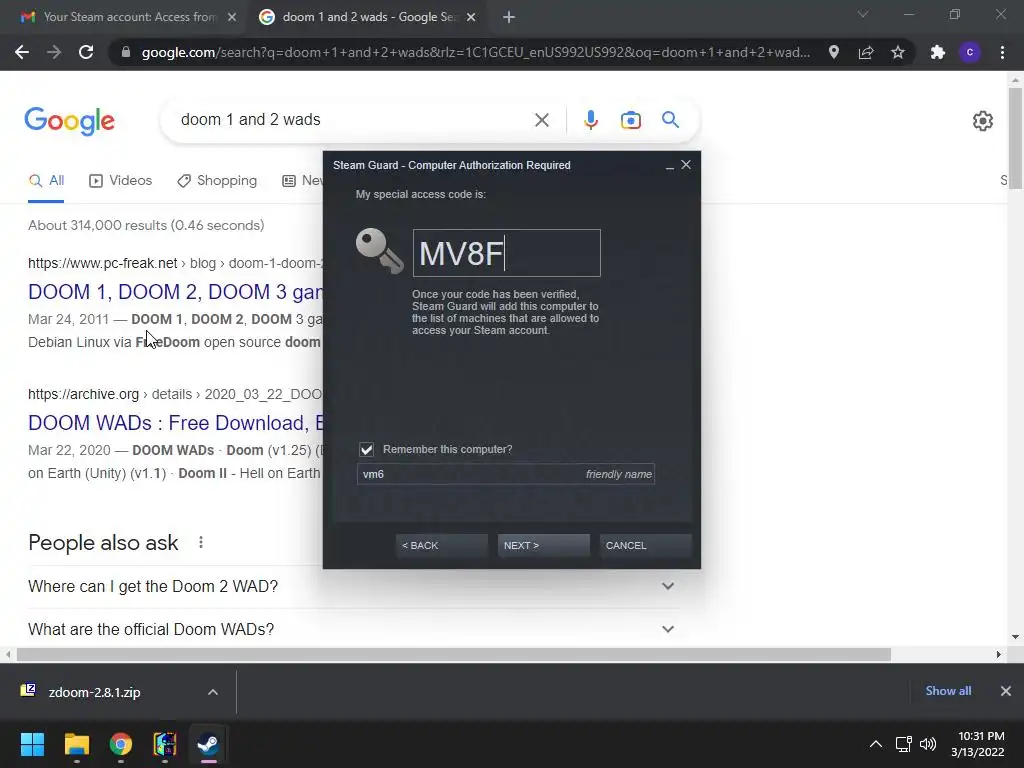Open the network icon in system tray
Screen dimensions: 1024x768
pyautogui.click(x=903, y=744)
